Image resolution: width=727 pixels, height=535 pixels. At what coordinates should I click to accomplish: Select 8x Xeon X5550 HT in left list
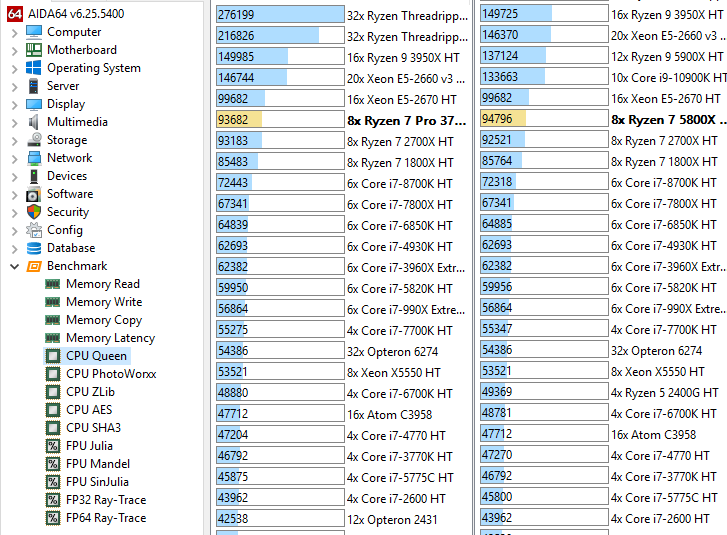[x=394, y=373]
